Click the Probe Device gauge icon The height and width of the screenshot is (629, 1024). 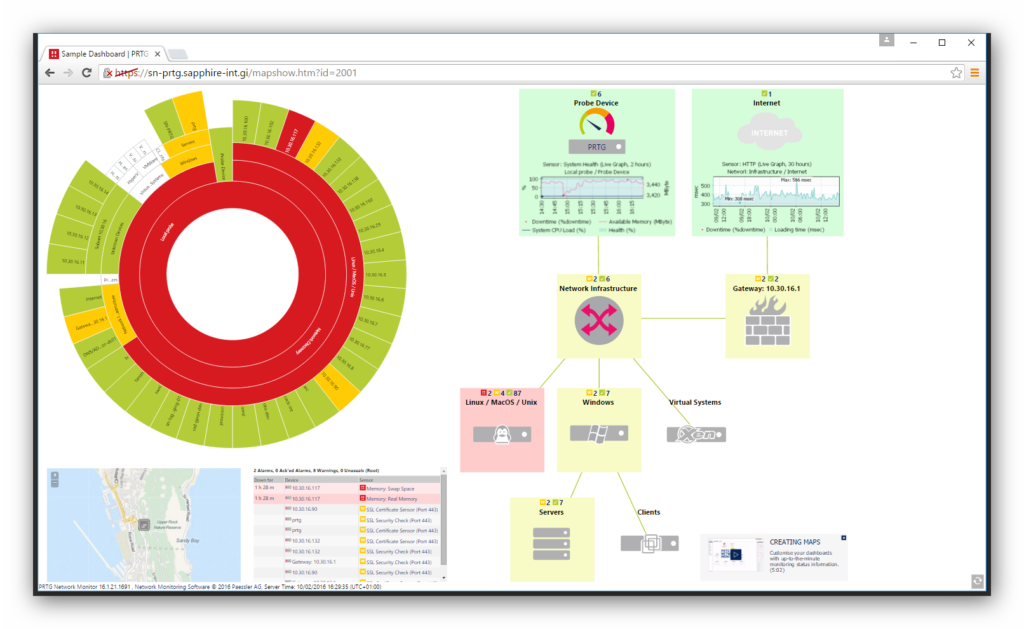point(597,124)
